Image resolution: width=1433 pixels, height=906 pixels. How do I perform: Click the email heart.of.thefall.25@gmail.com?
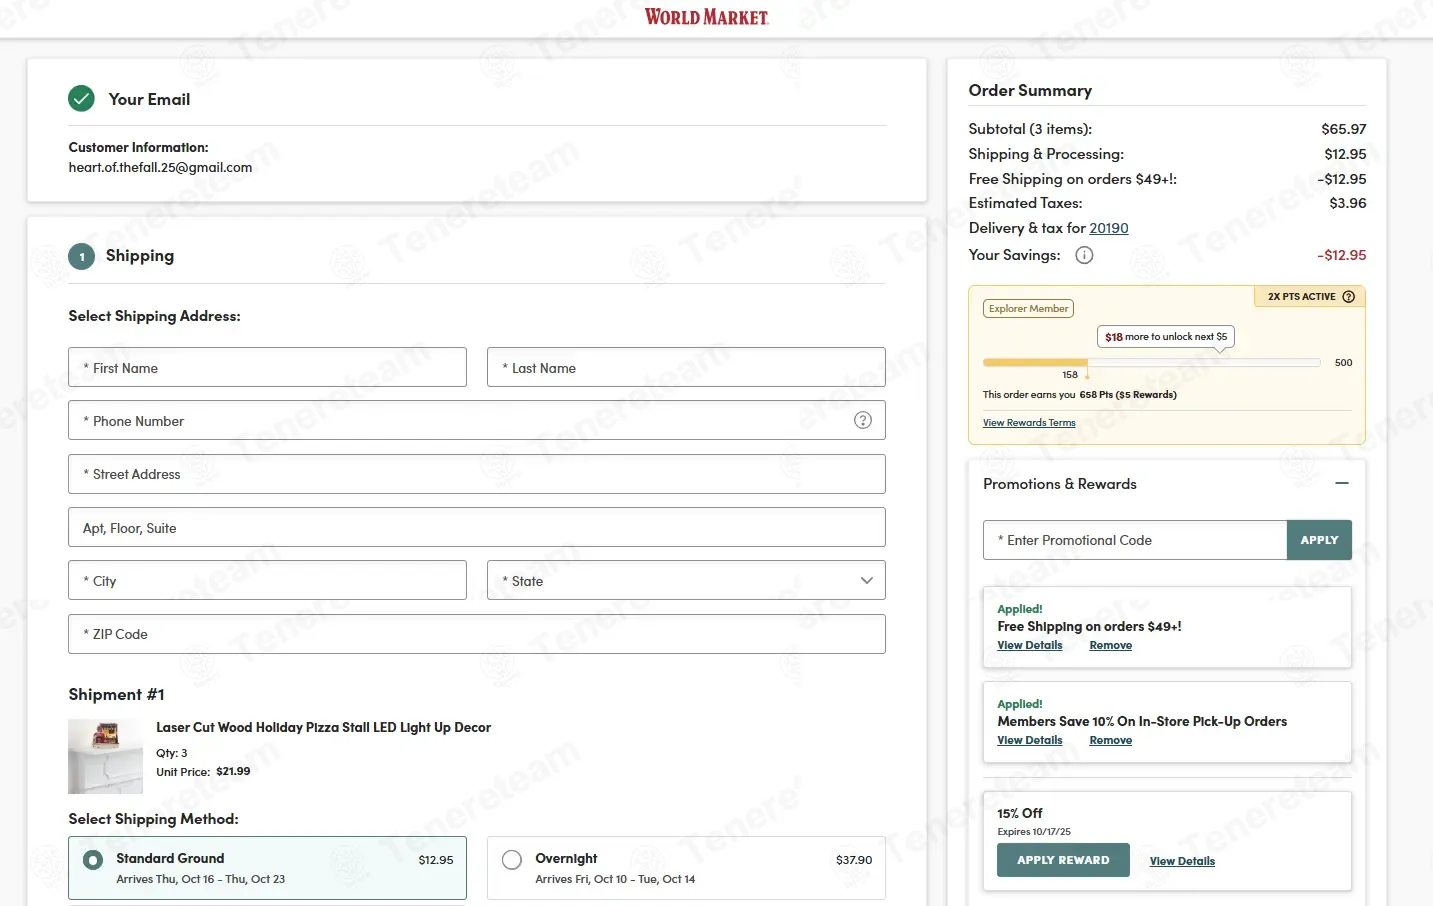pos(160,167)
